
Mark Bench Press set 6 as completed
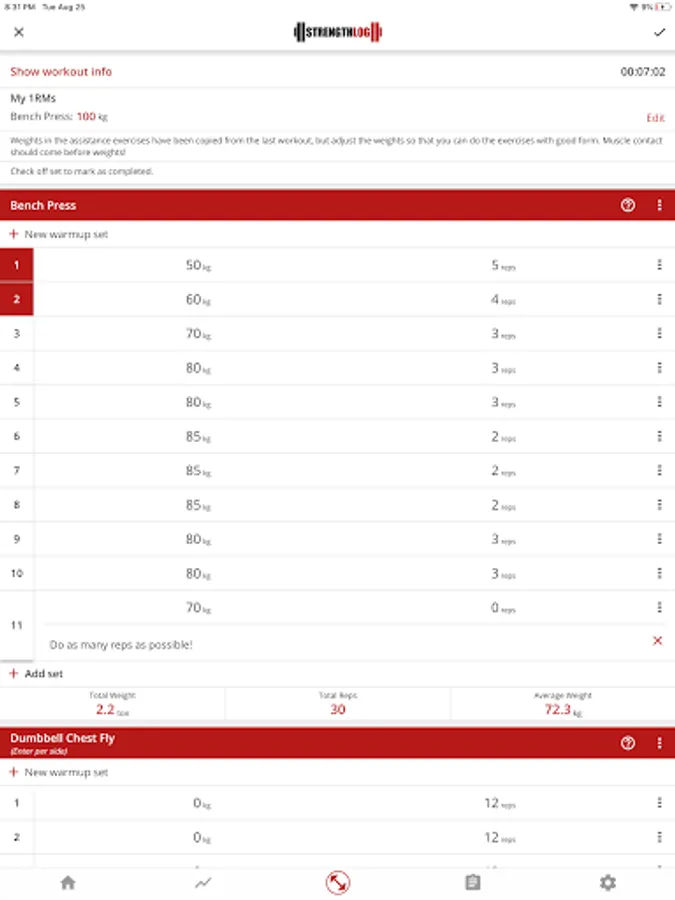pyautogui.click(x=17, y=436)
